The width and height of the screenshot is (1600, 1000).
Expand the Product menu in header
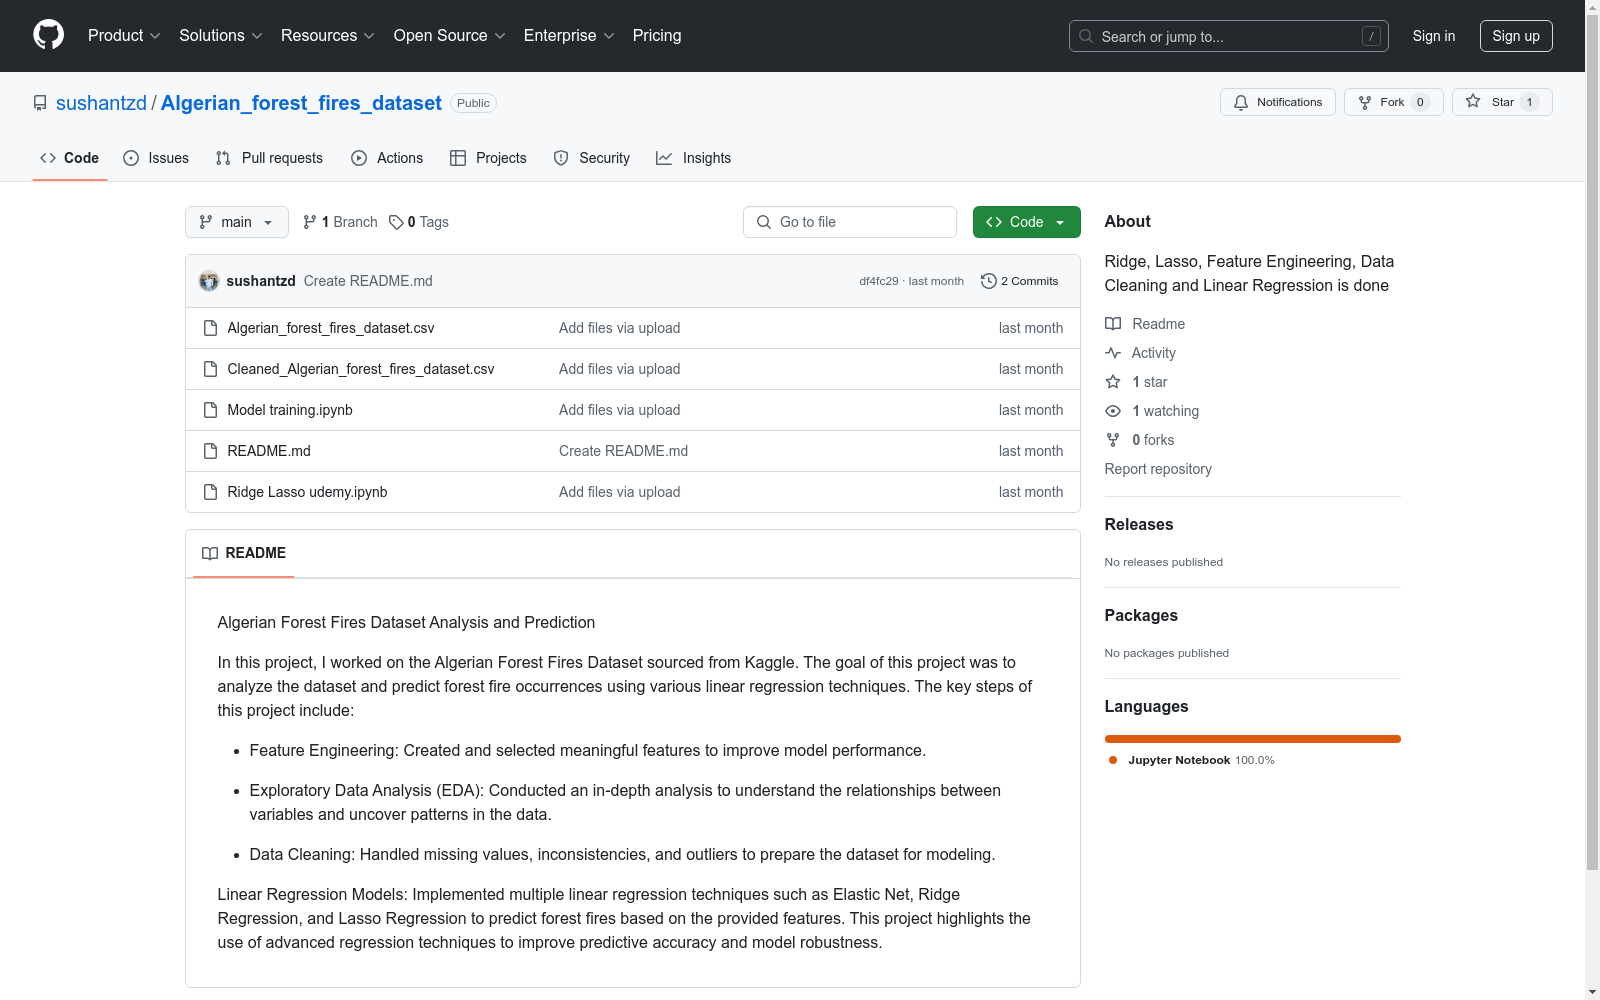point(124,36)
